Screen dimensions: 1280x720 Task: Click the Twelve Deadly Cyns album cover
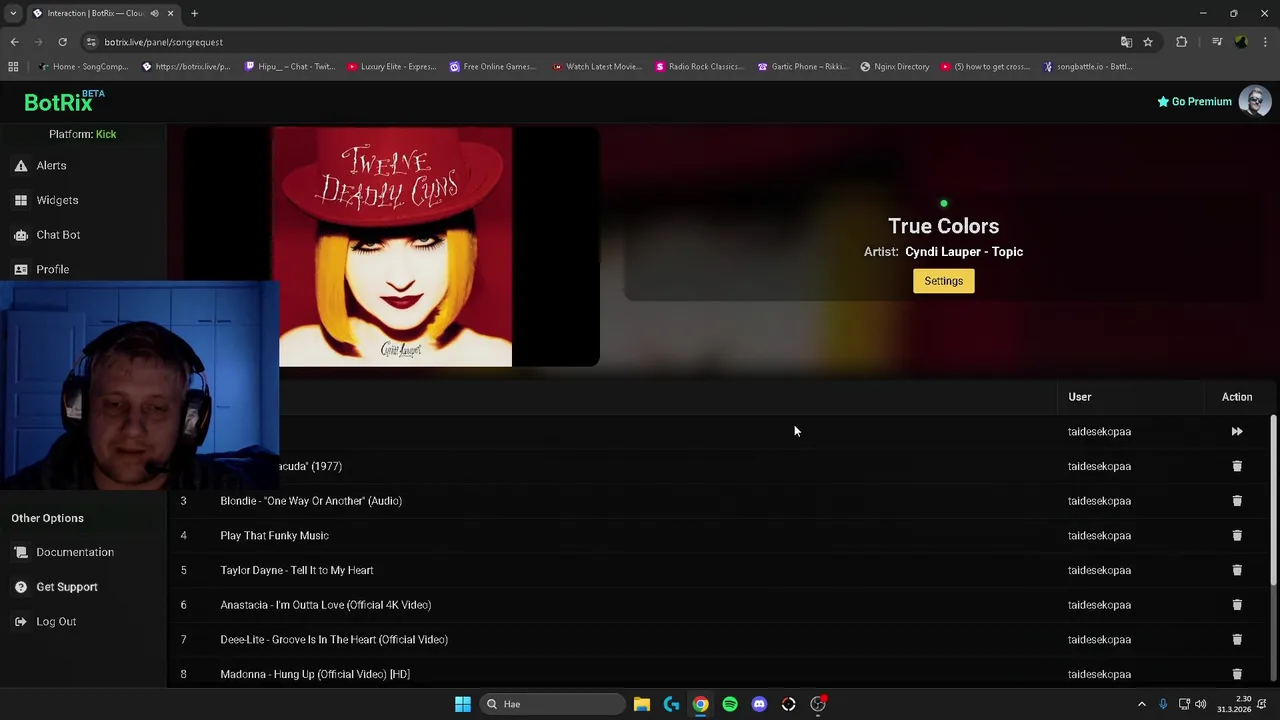[392, 246]
